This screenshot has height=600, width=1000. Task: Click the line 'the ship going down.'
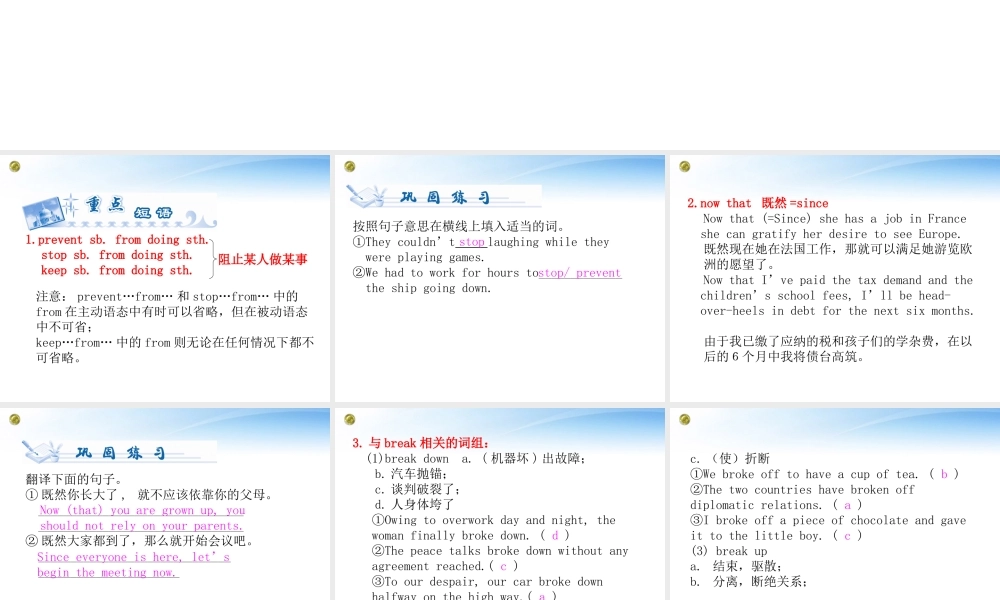tap(429, 288)
